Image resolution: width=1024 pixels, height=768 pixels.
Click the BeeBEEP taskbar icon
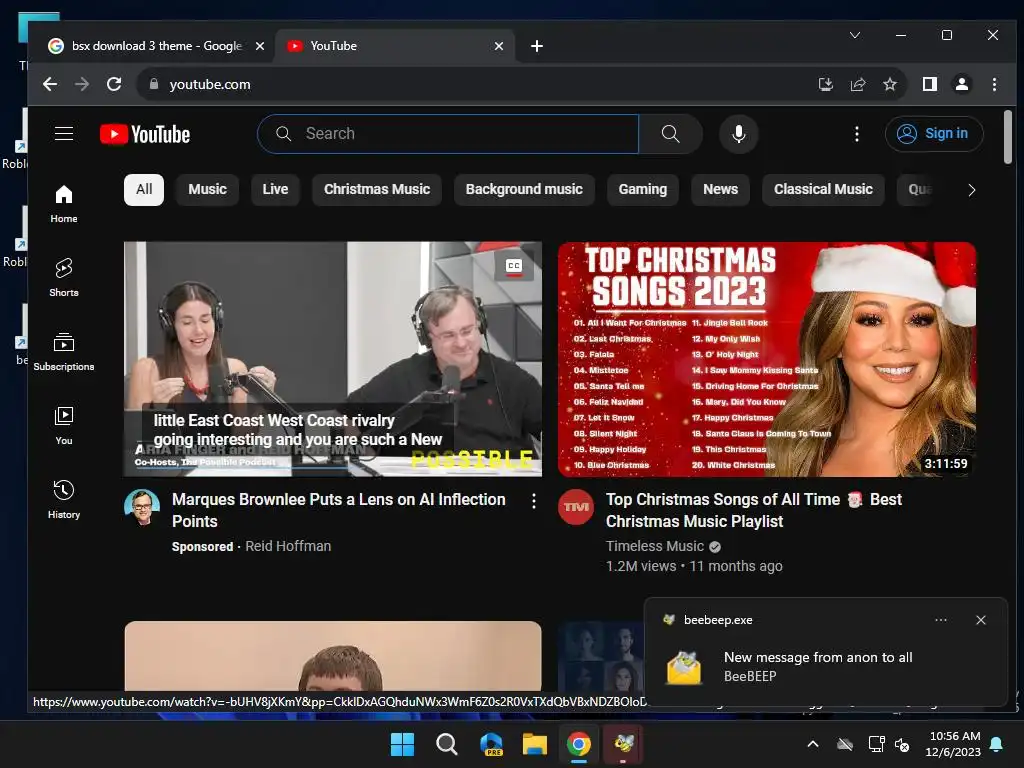[623, 744]
